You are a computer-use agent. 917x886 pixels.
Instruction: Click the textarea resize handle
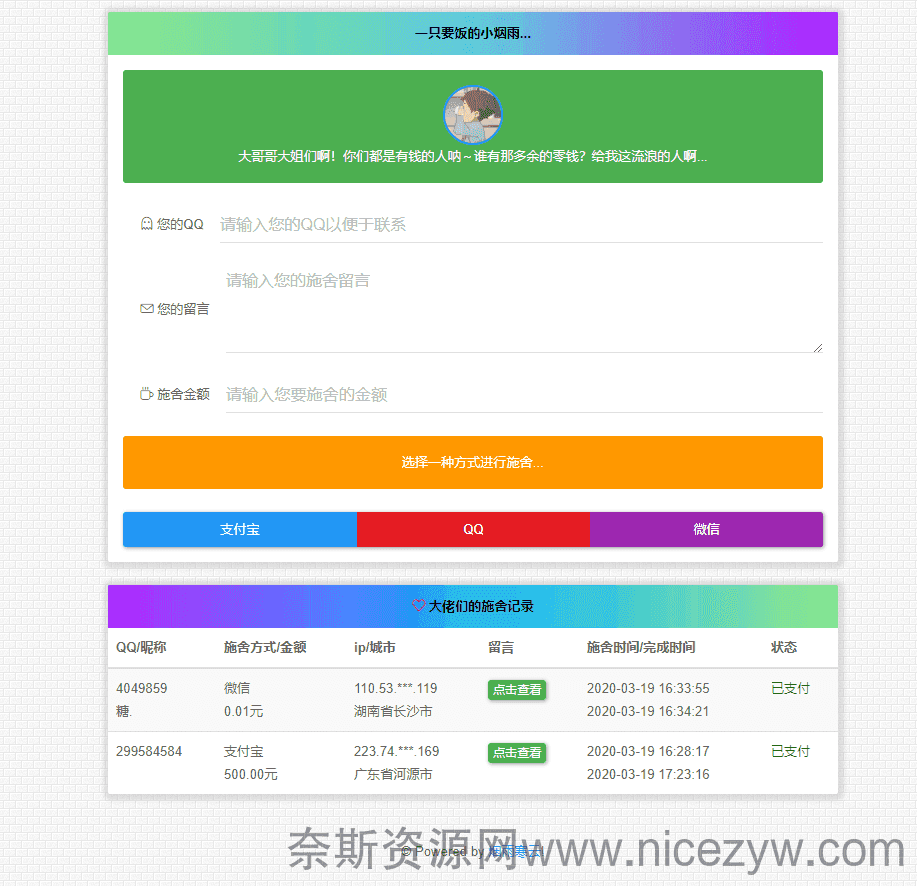click(x=818, y=348)
